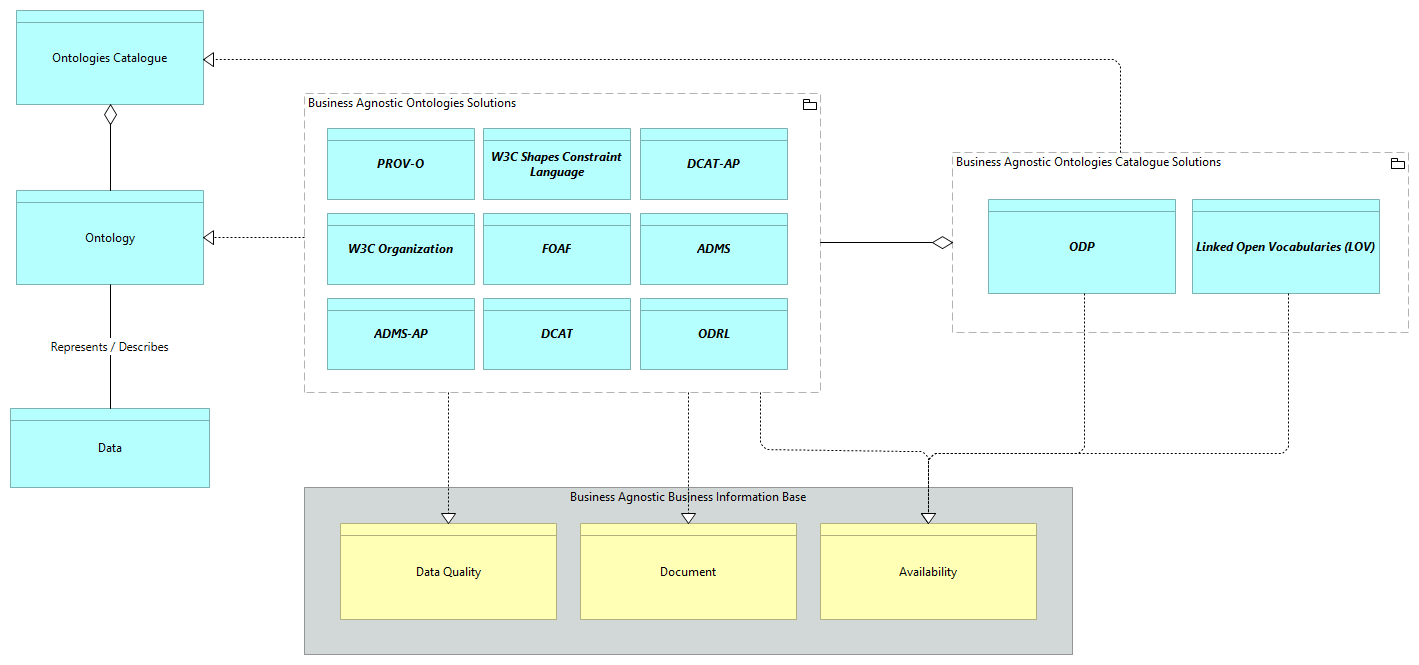The width and height of the screenshot is (1419, 665).
Task: Click 'Business Agnostic Ontologies Catalogue Solutions' title
Action: [x=1088, y=162]
